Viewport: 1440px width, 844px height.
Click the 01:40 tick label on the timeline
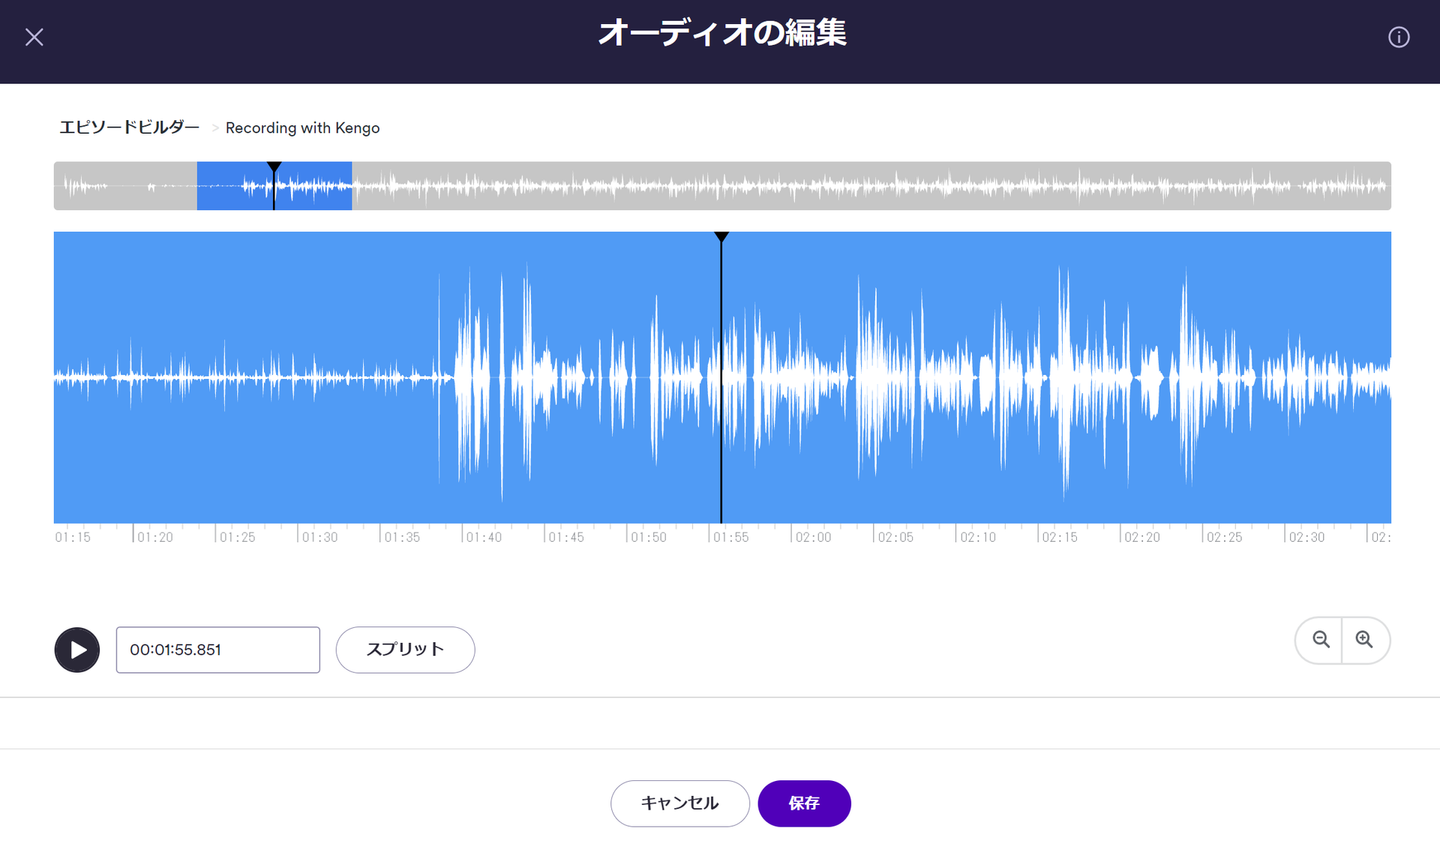(484, 537)
